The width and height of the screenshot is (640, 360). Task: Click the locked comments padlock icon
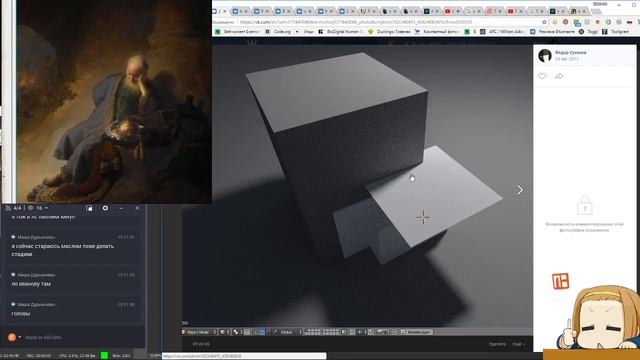click(584, 205)
